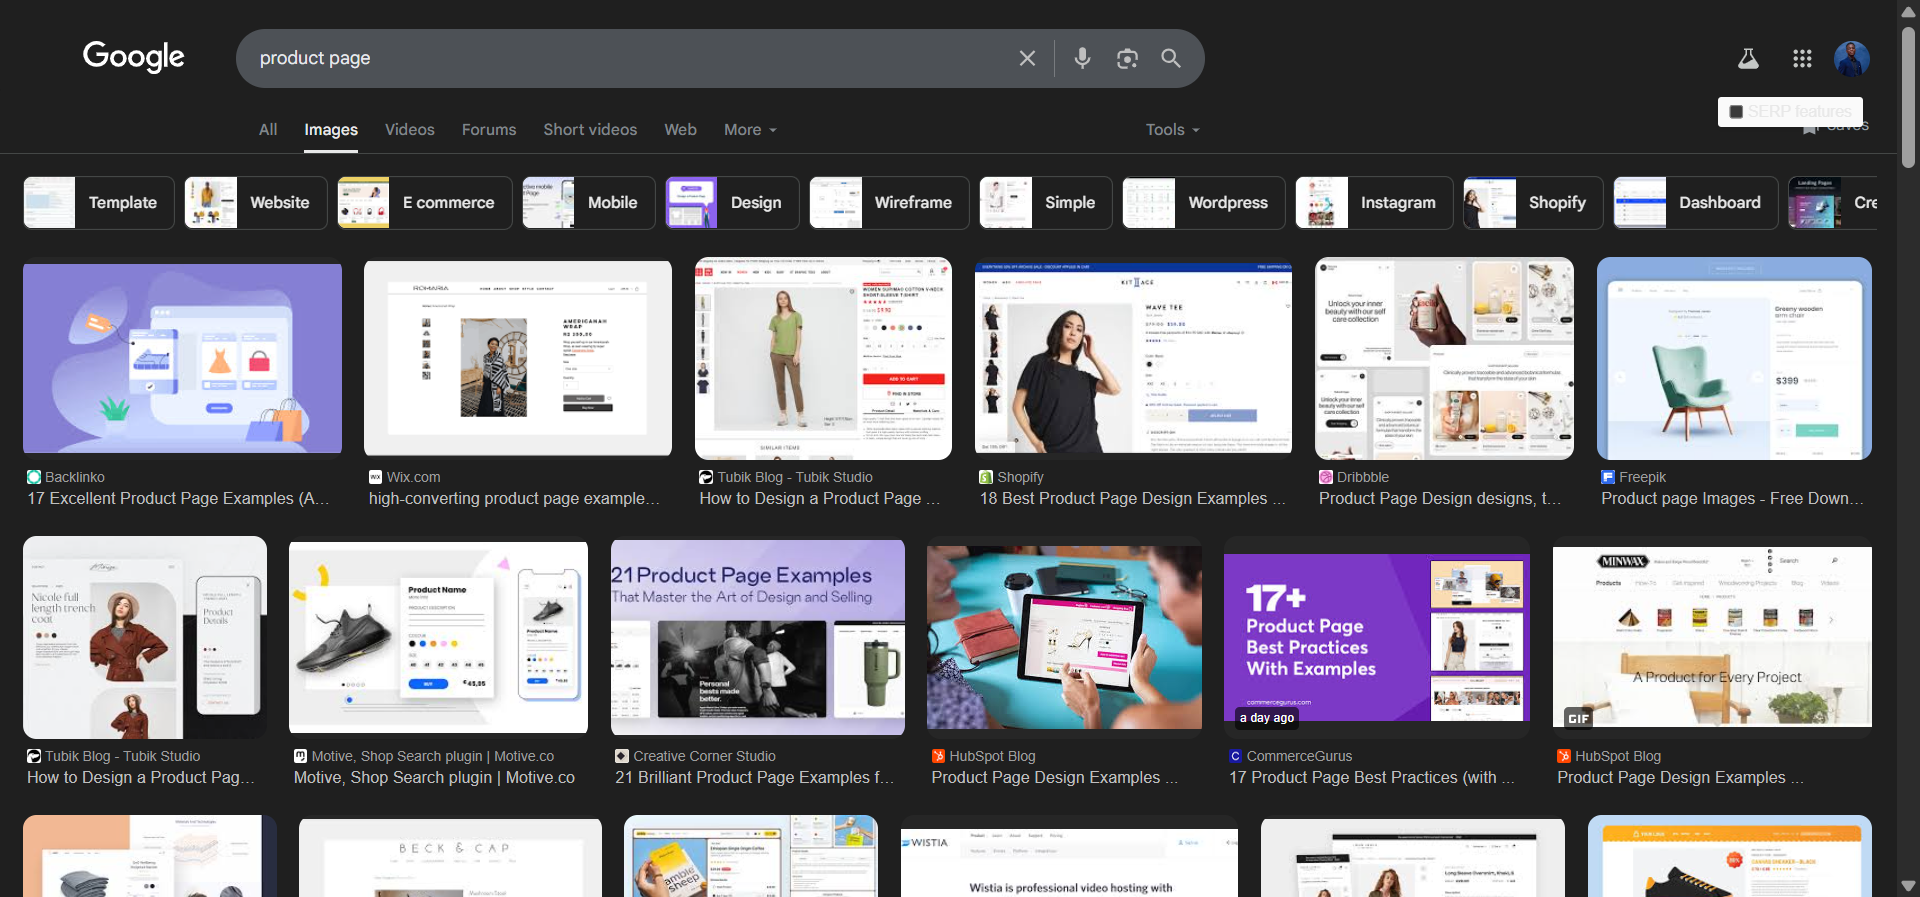Open Motive, Shop Search plugin link
This screenshot has width=1920, height=897.
click(434, 777)
